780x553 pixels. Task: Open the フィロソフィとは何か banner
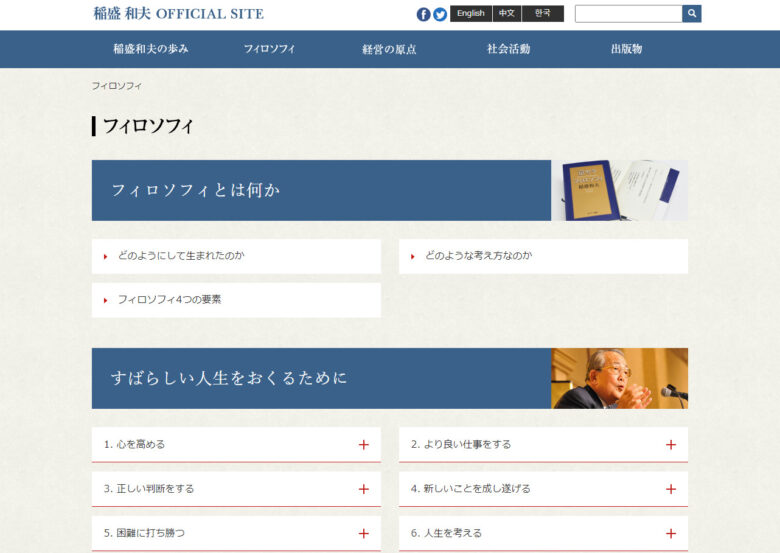(x=321, y=190)
